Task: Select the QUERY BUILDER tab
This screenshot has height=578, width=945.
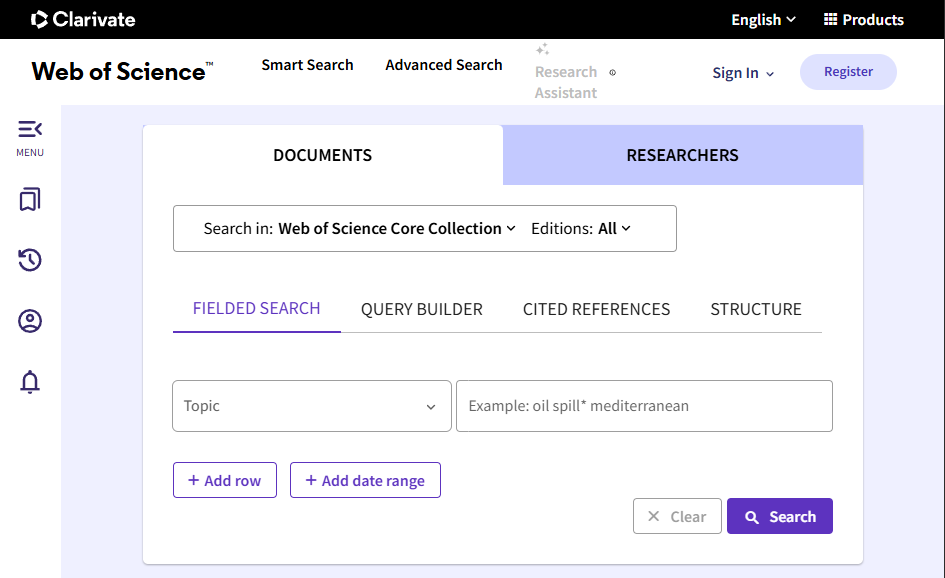Action: coord(421,309)
